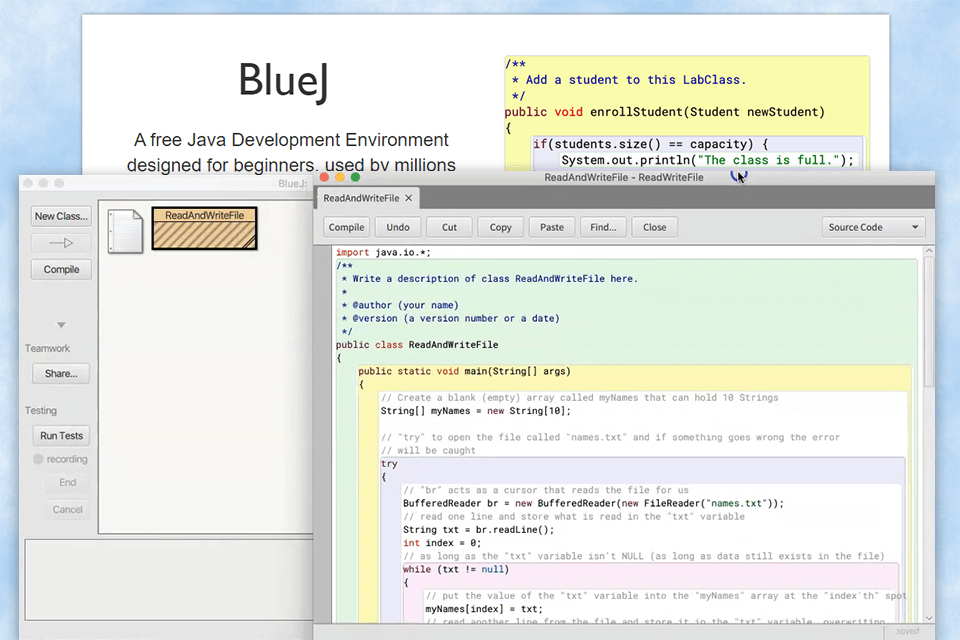Select the ReadAndWriteFile class box
The image size is (960, 640).
[204, 228]
